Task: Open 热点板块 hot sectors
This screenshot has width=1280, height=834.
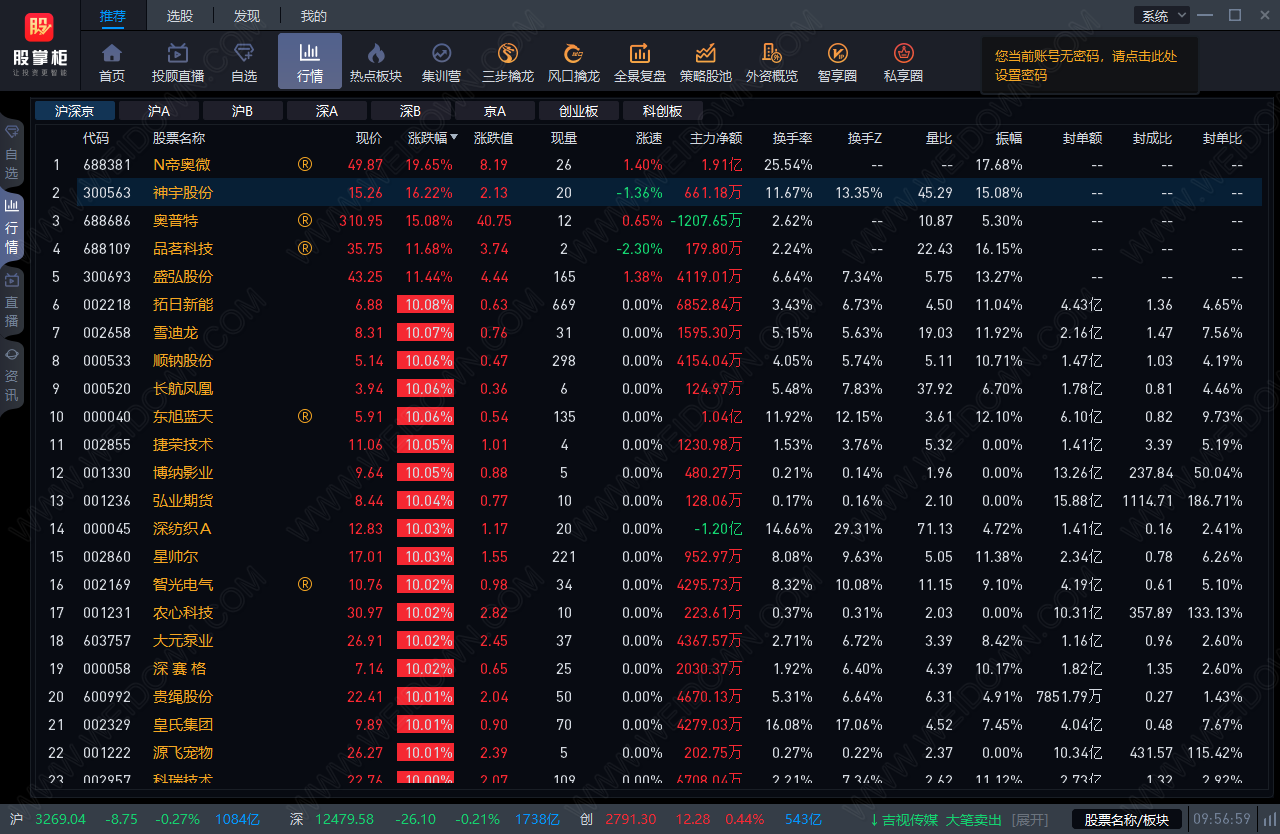Action: coord(376,62)
